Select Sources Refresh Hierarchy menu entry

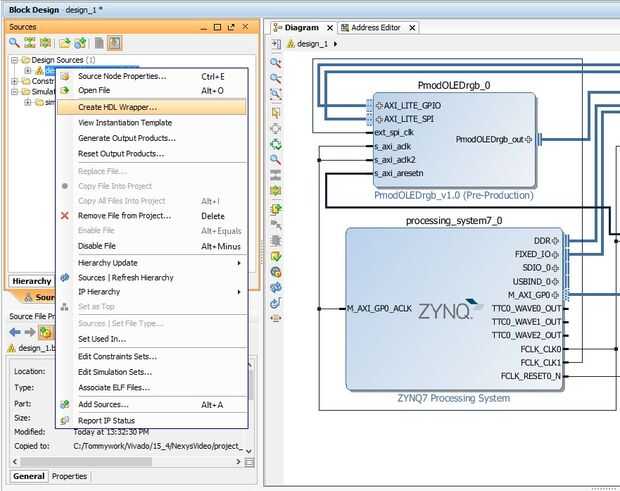tap(152, 278)
